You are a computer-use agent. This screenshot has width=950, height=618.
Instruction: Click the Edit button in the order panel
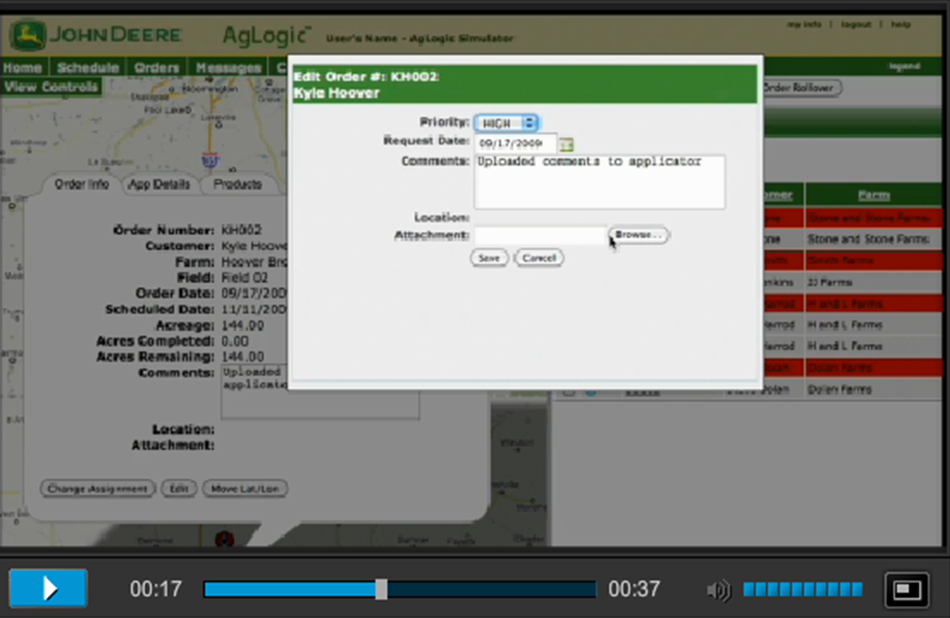pyautogui.click(x=179, y=488)
